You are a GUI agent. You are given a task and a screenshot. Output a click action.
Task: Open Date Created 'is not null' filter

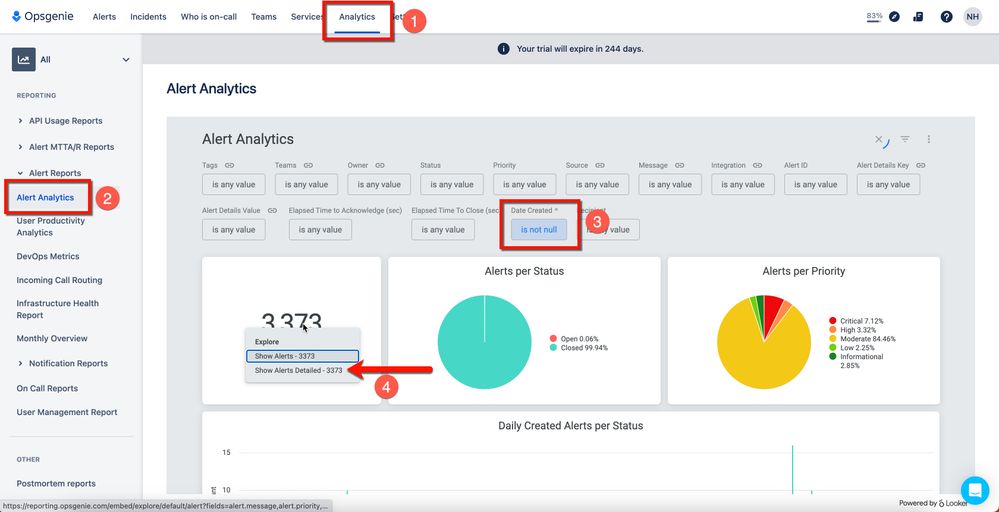click(x=539, y=230)
